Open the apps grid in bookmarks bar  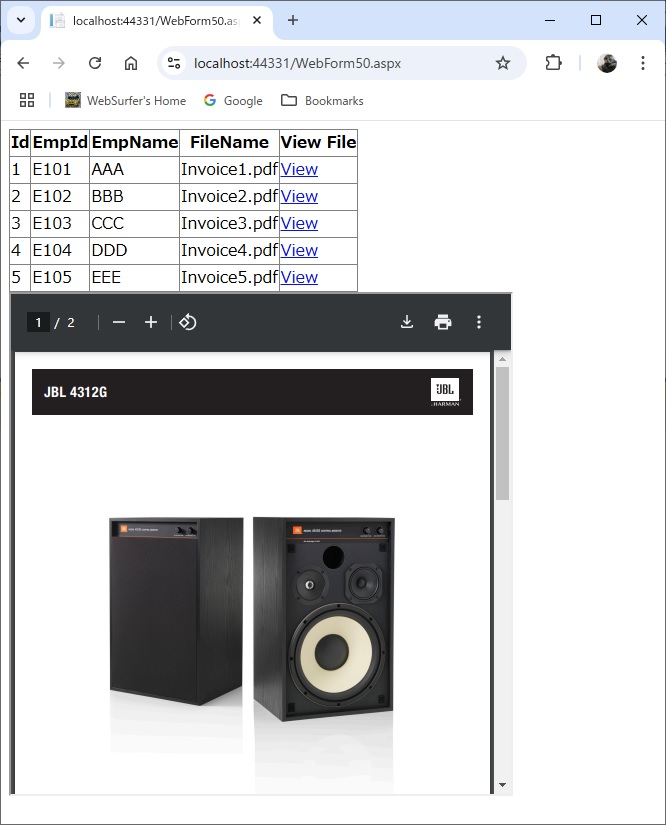pyautogui.click(x=27, y=100)
